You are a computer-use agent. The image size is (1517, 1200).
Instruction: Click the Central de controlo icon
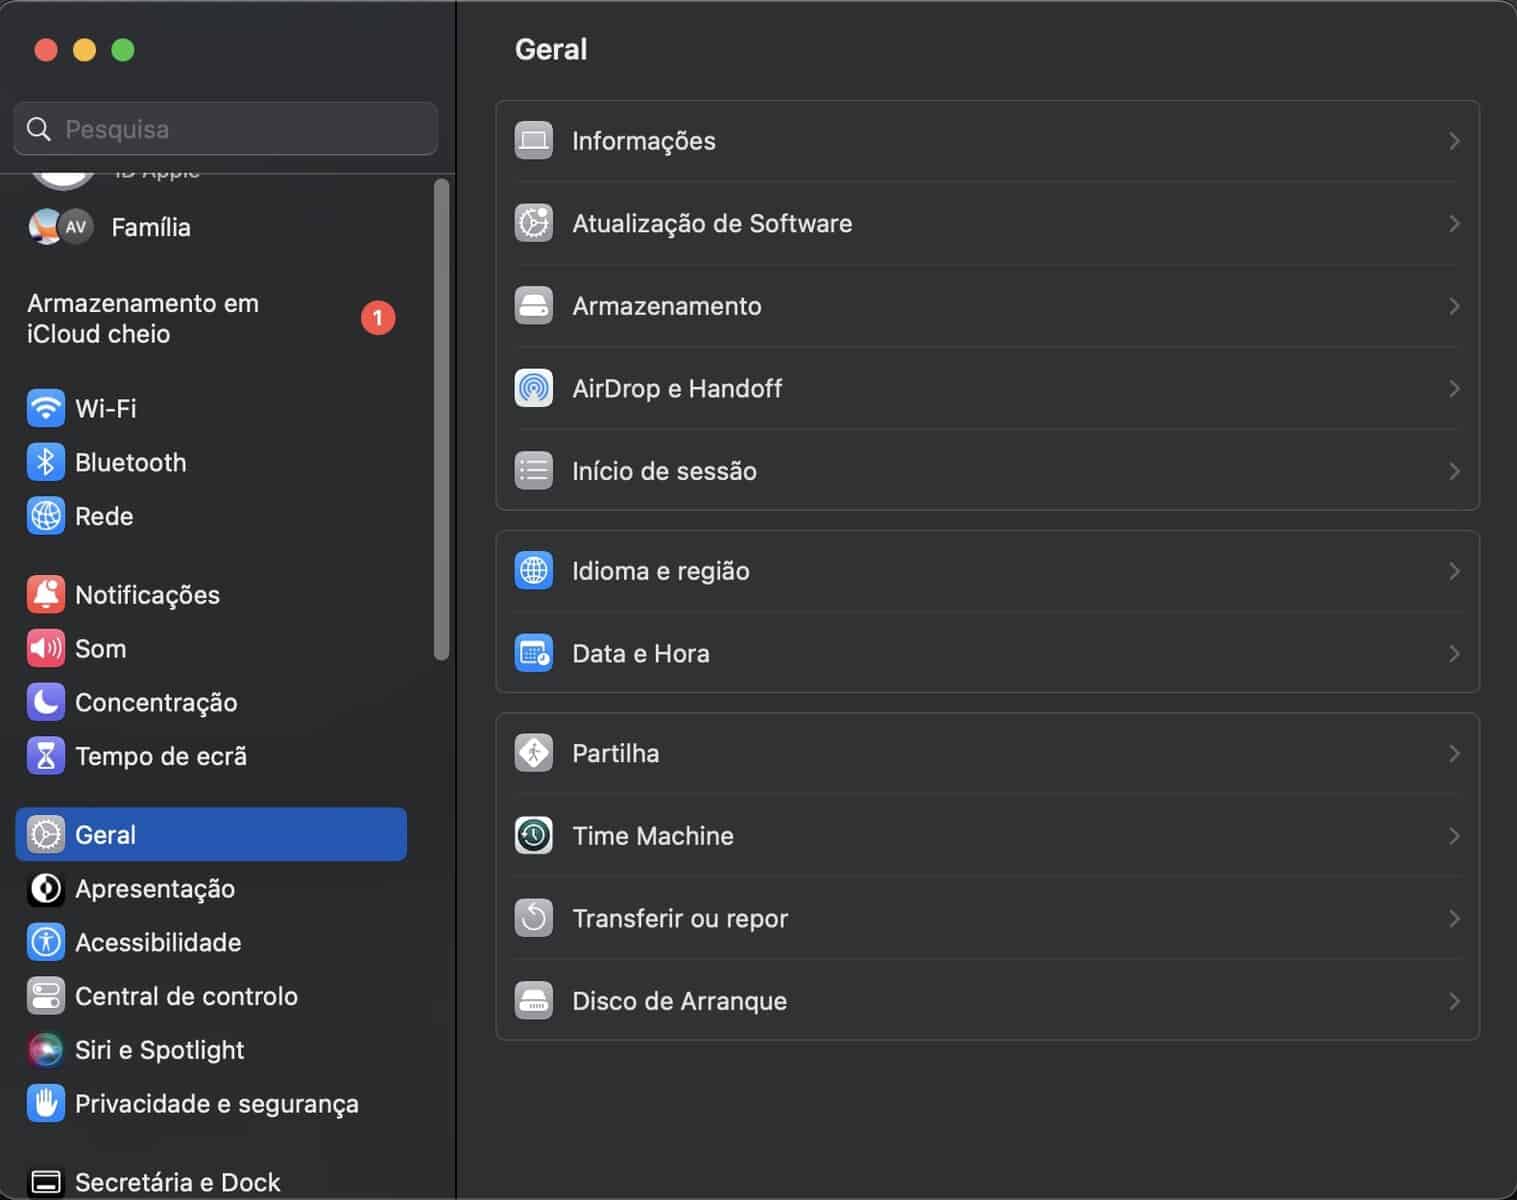pos(46,996)
